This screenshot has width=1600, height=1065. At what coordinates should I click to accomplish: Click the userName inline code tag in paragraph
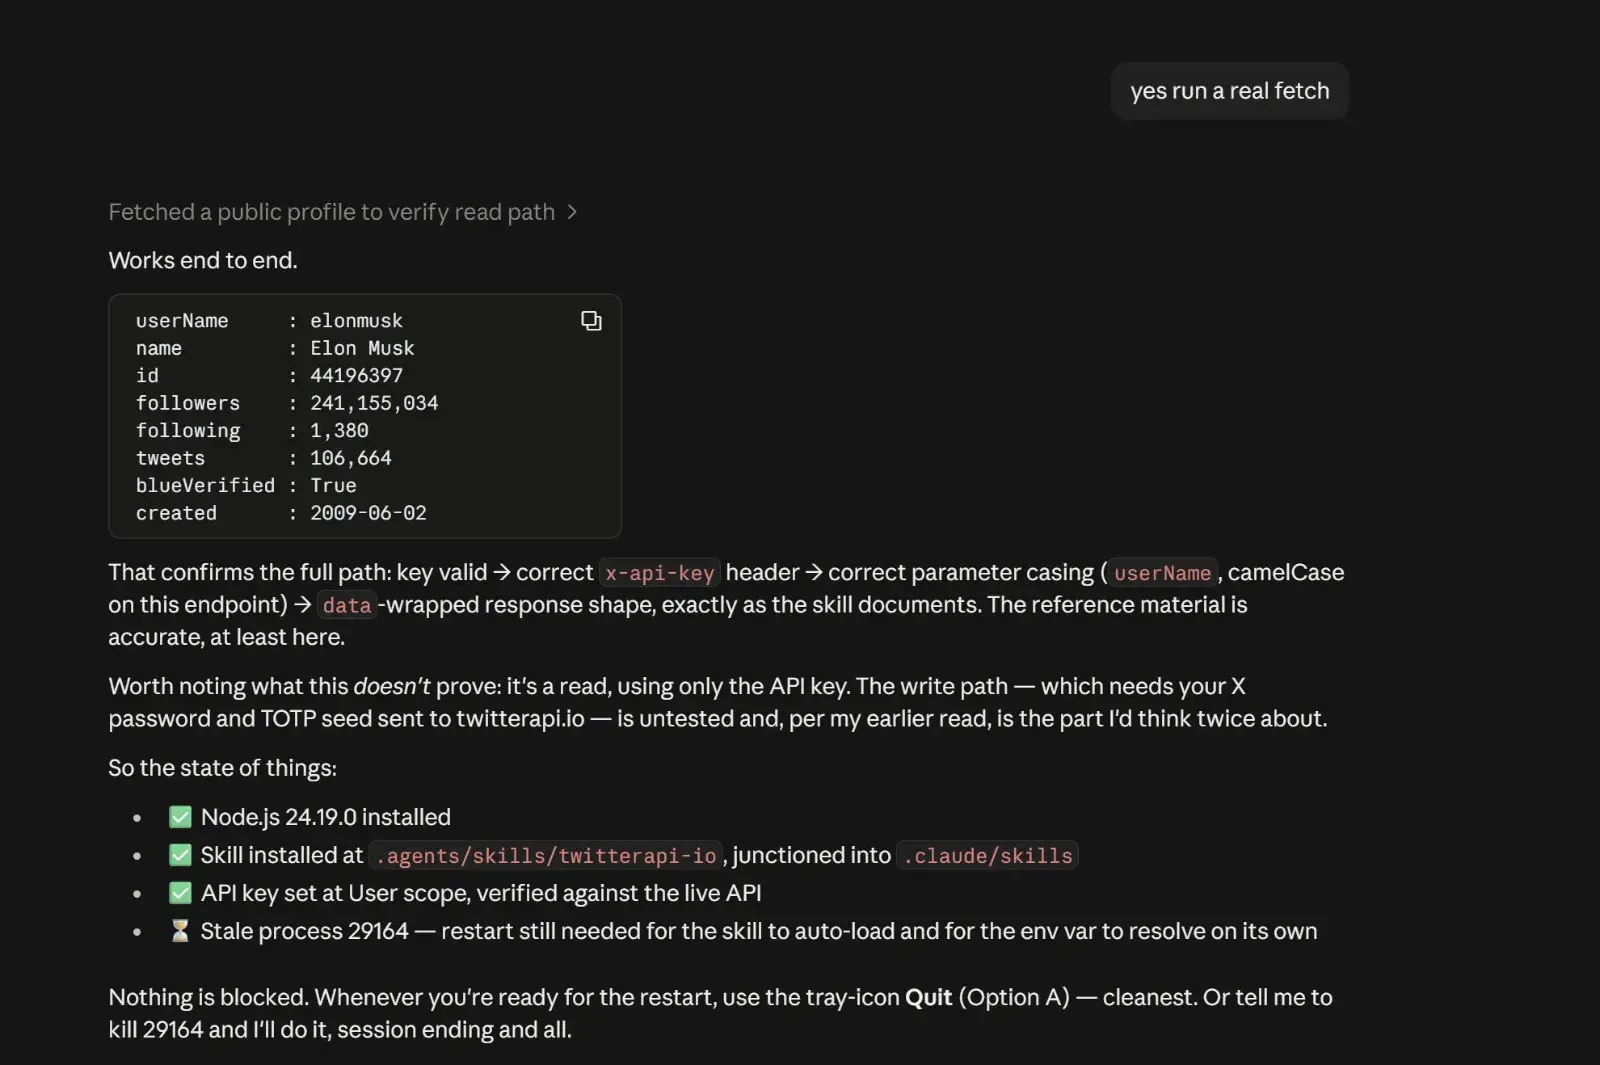(x=1162, y=573)
